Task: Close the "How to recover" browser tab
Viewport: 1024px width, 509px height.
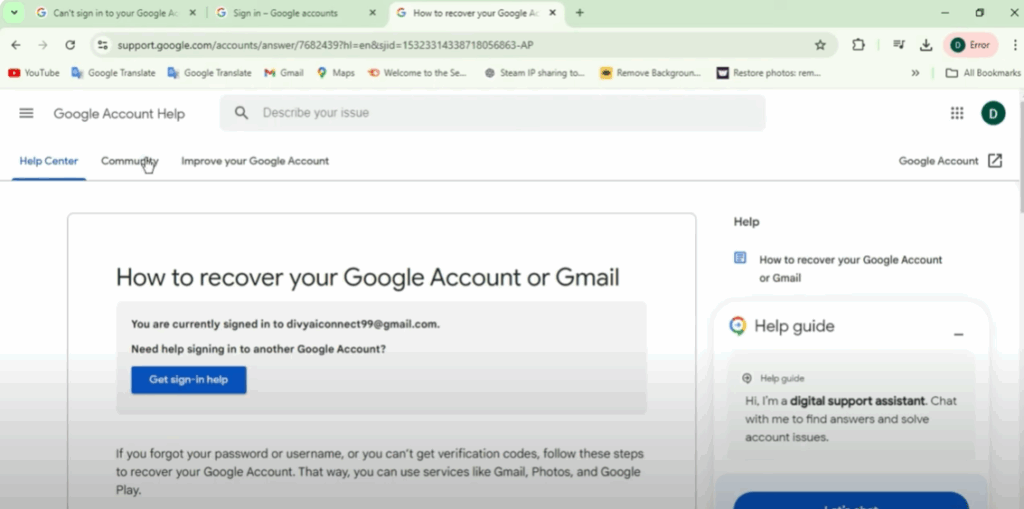Action: click(x=552, y=13)
